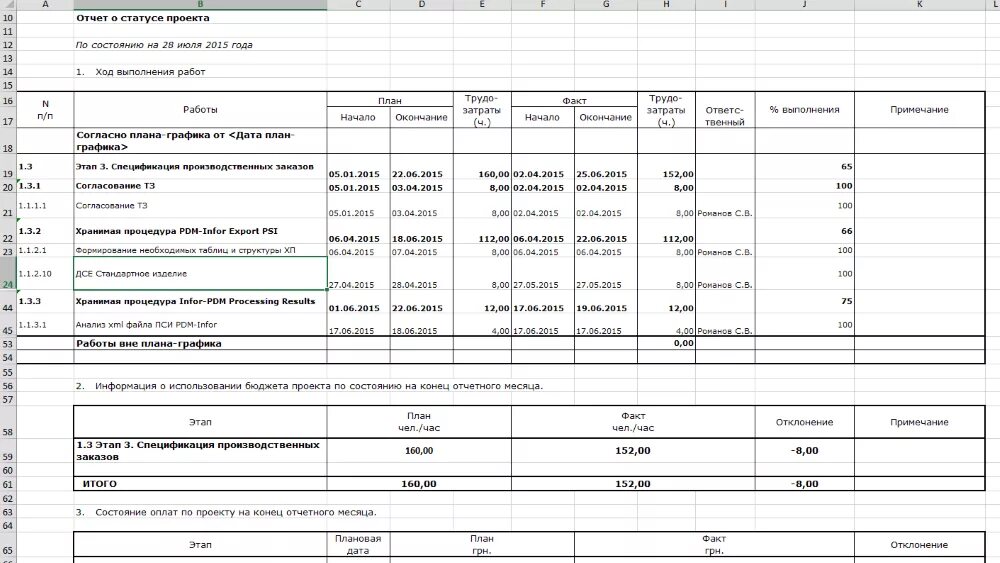The image size is (1000, 563).
Task: Click 'План грн.' header
Action: tap(482, 545)
